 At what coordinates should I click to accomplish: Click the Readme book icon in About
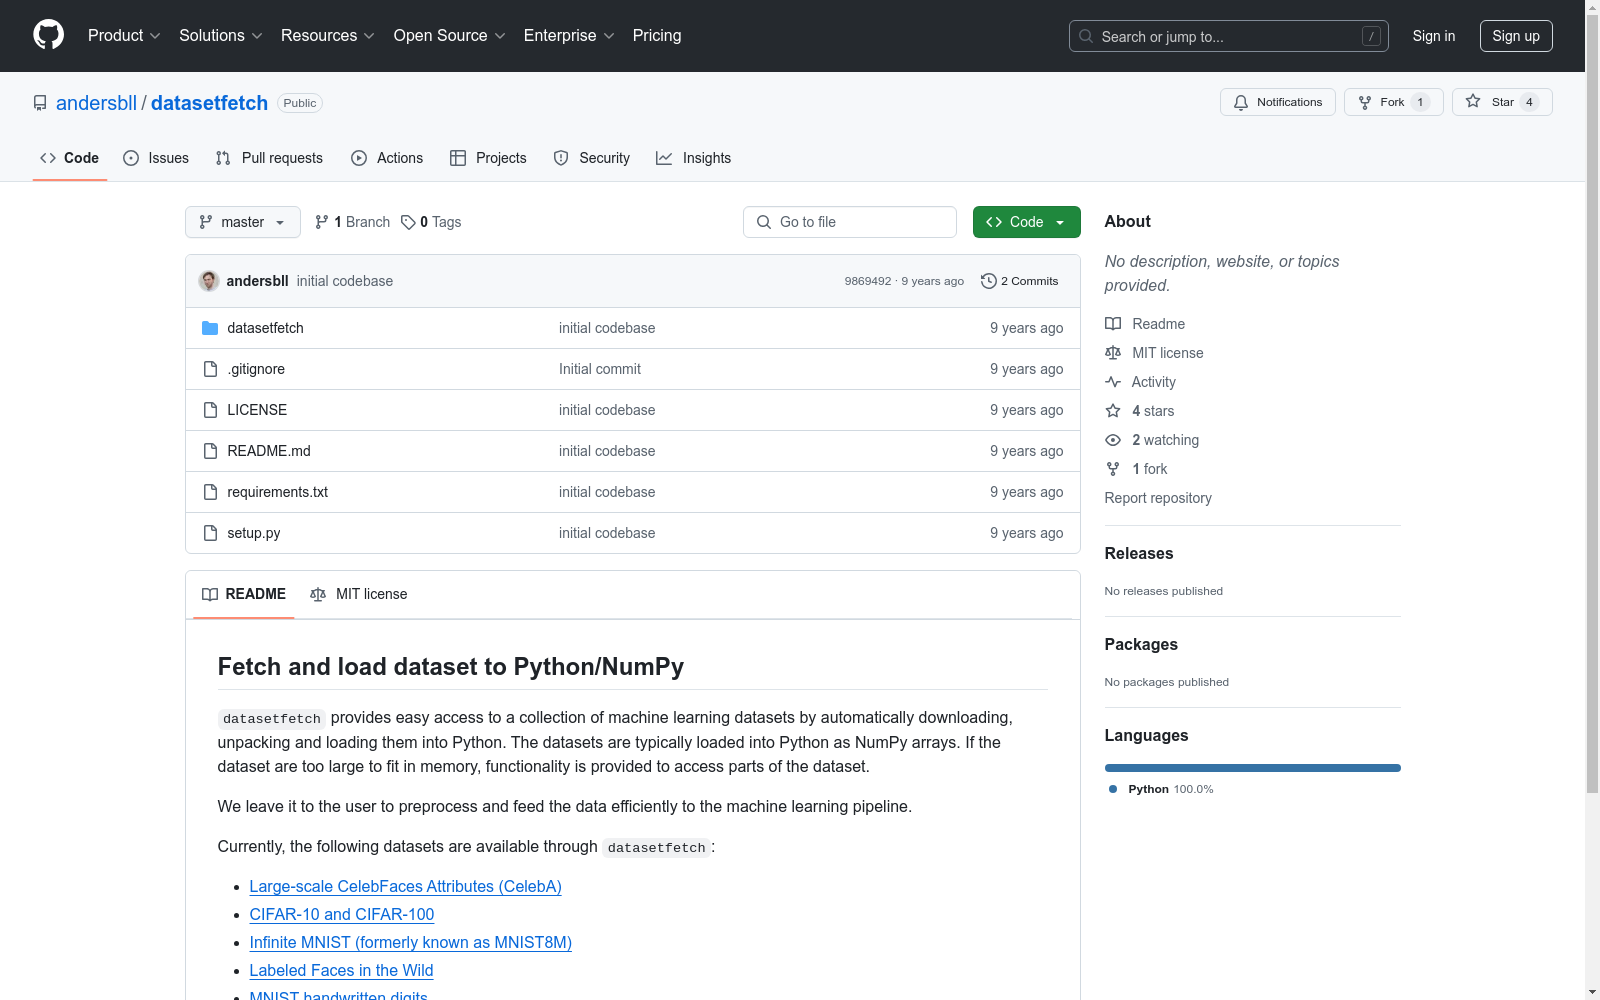1113,324
